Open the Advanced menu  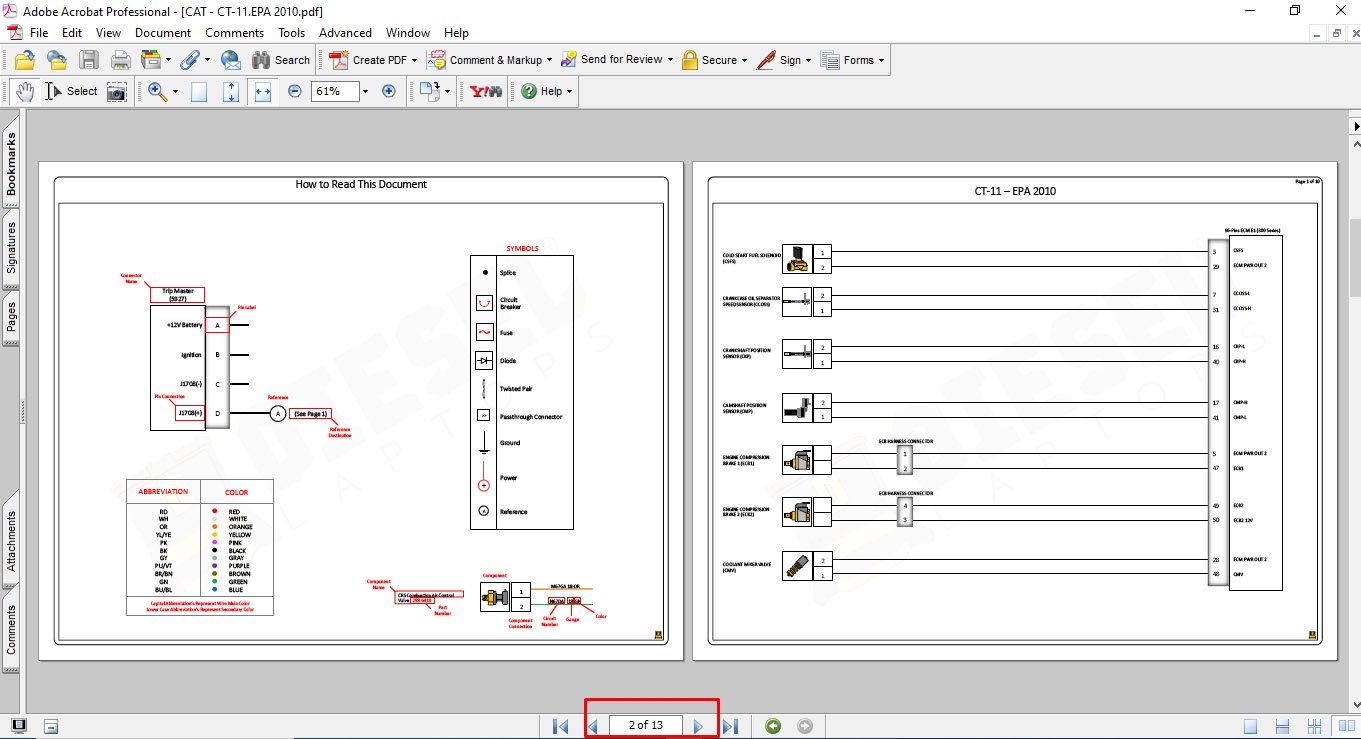[x=345, y=33]
